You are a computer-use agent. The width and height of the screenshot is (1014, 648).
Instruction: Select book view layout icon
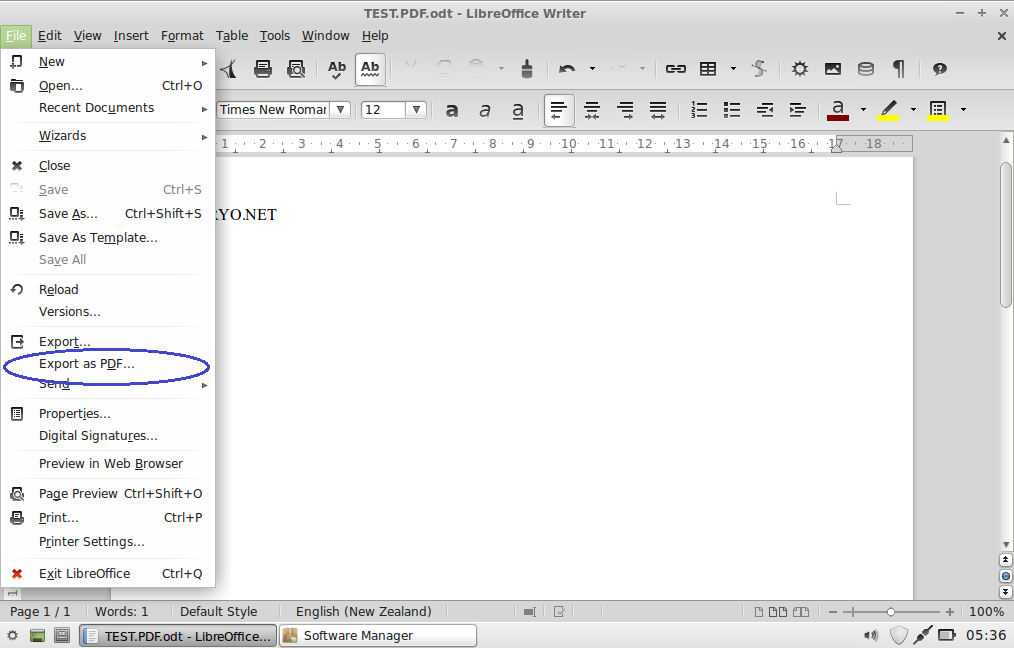[x=801, y=612]
